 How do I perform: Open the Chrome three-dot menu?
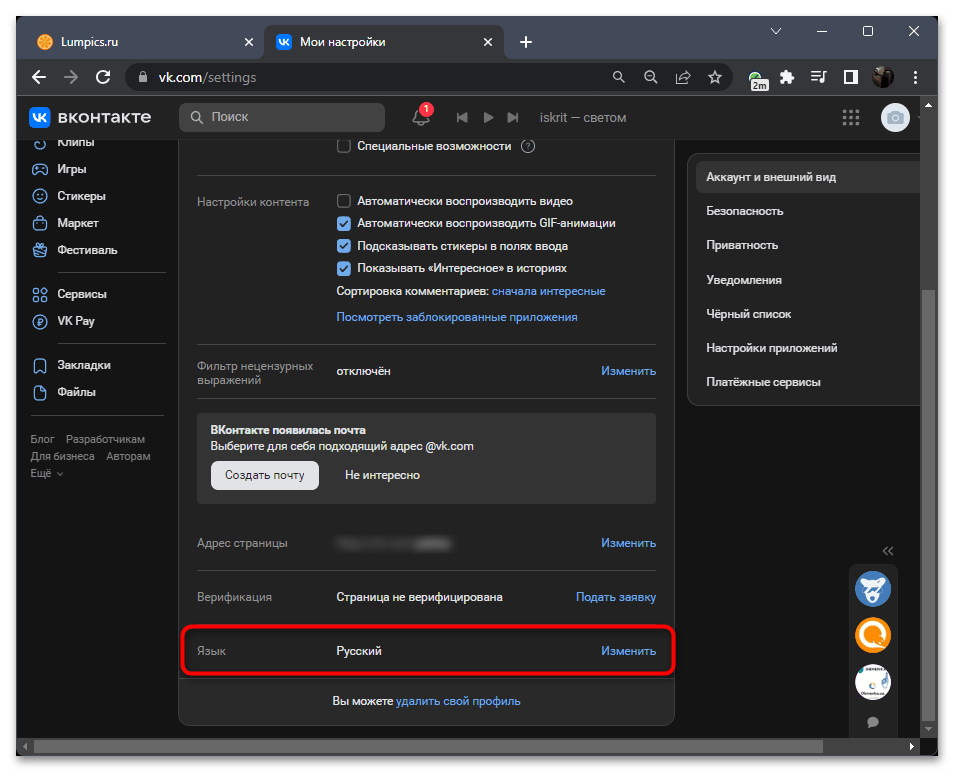pos(915,77)
